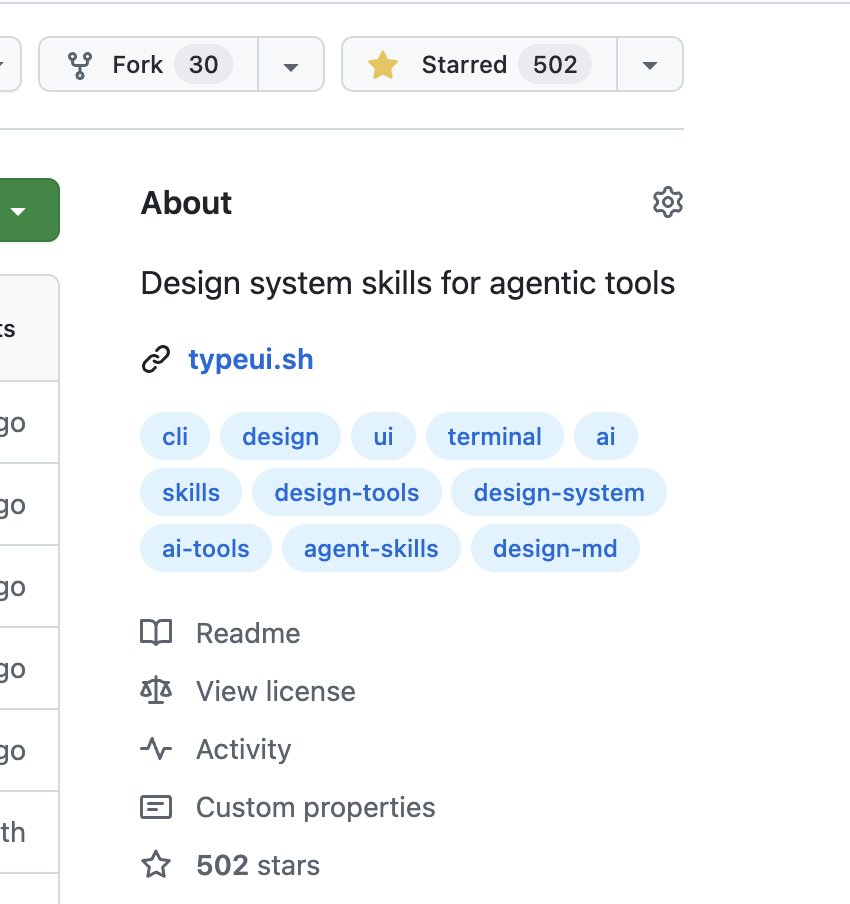Select the ai topic tag
Image resolution: width=850 pixels, height=904 pixels.
605,436
